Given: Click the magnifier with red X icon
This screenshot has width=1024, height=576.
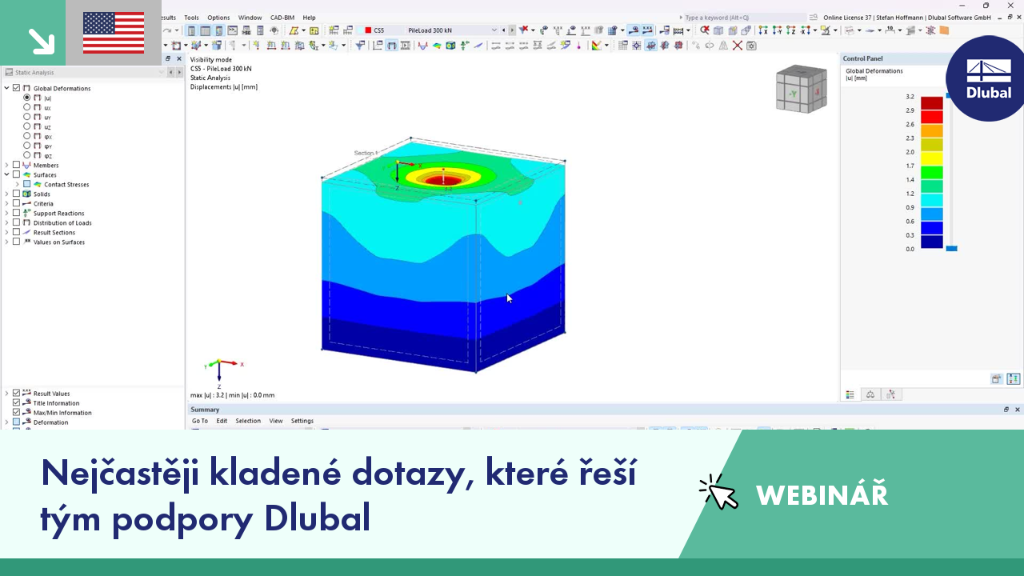Looking at the screenshot, I should [705, 30].
